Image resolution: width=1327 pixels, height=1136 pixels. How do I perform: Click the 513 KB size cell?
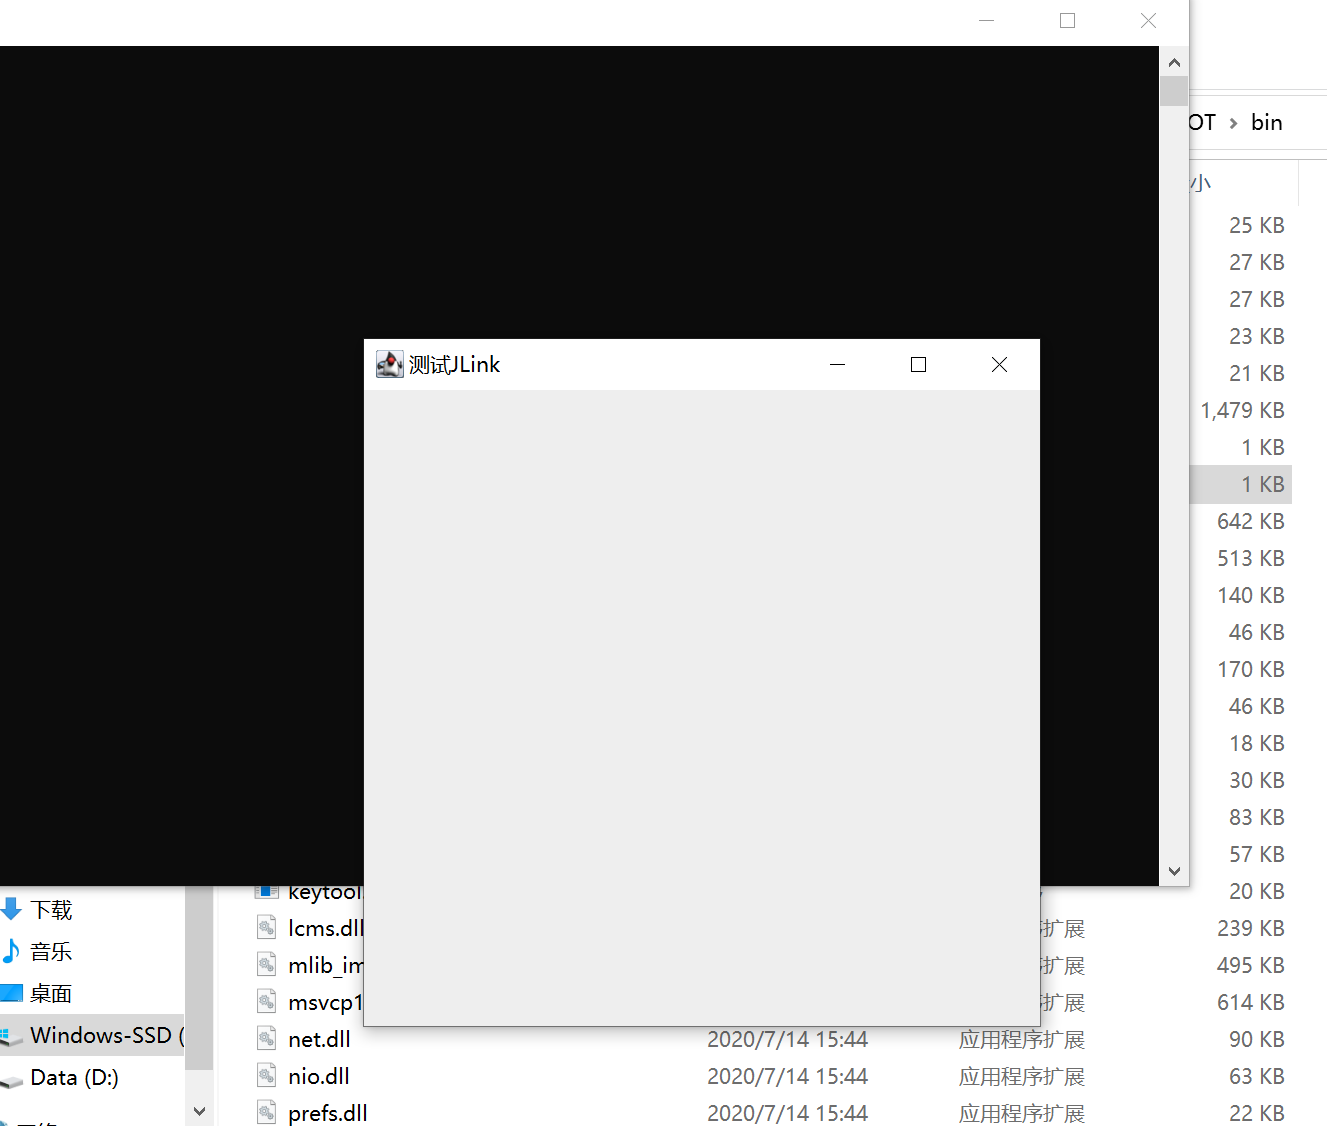(1251, 558)
